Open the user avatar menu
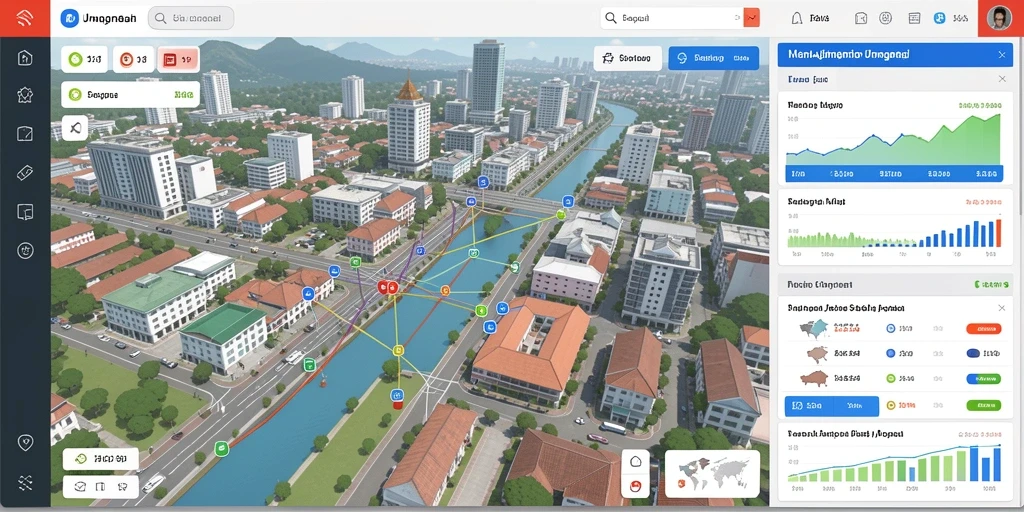The width and height of the screenshot is (1024, 512). 999,18
